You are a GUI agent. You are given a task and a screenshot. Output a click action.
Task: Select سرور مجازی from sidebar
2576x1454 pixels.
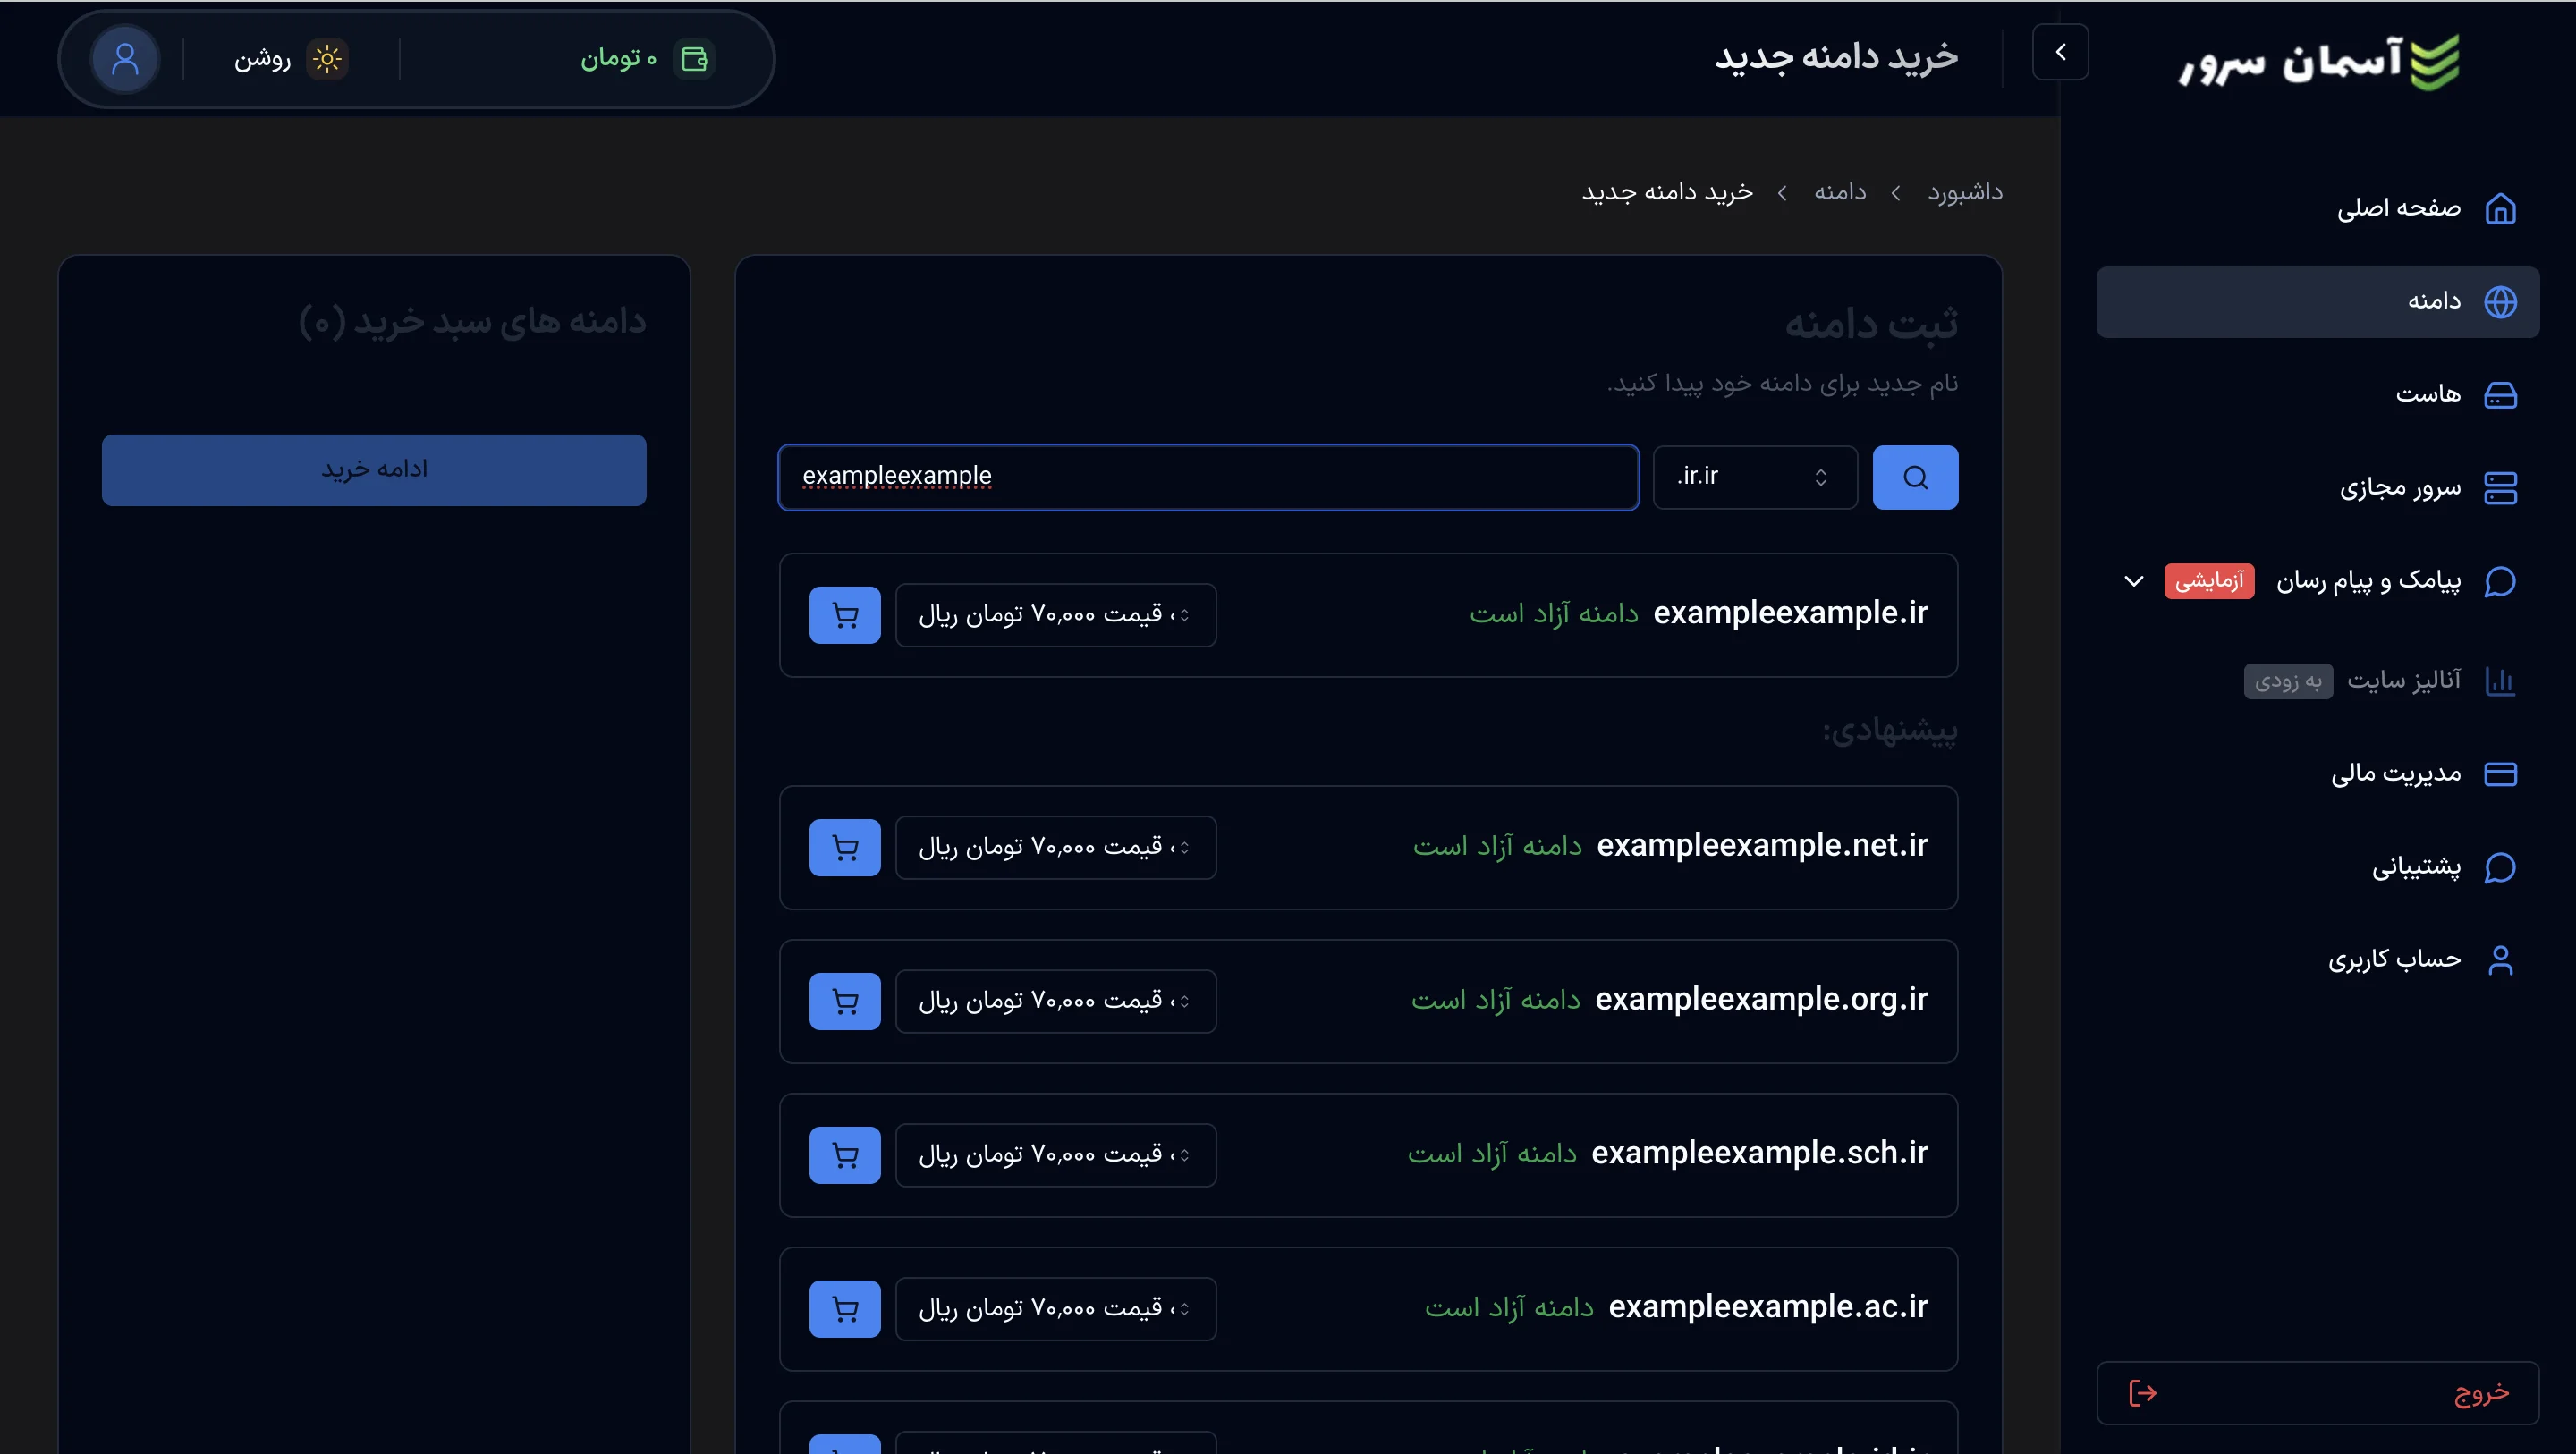(x=2400, y=488)
